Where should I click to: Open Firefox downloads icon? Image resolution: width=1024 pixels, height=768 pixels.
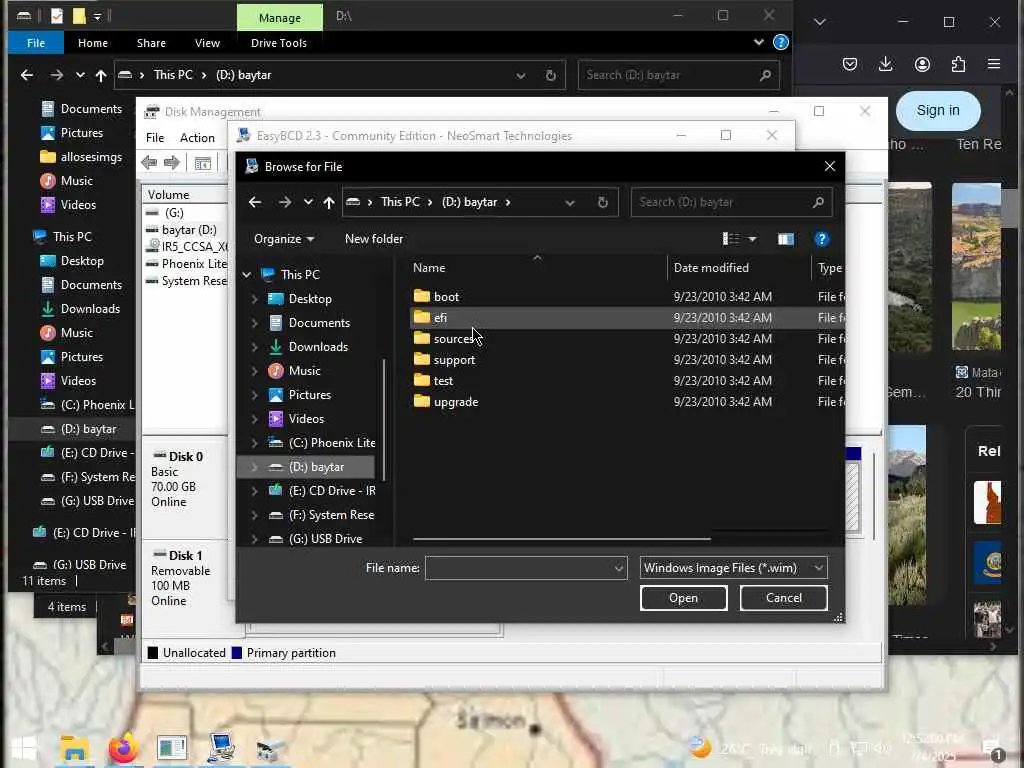[x=886, y=64]
